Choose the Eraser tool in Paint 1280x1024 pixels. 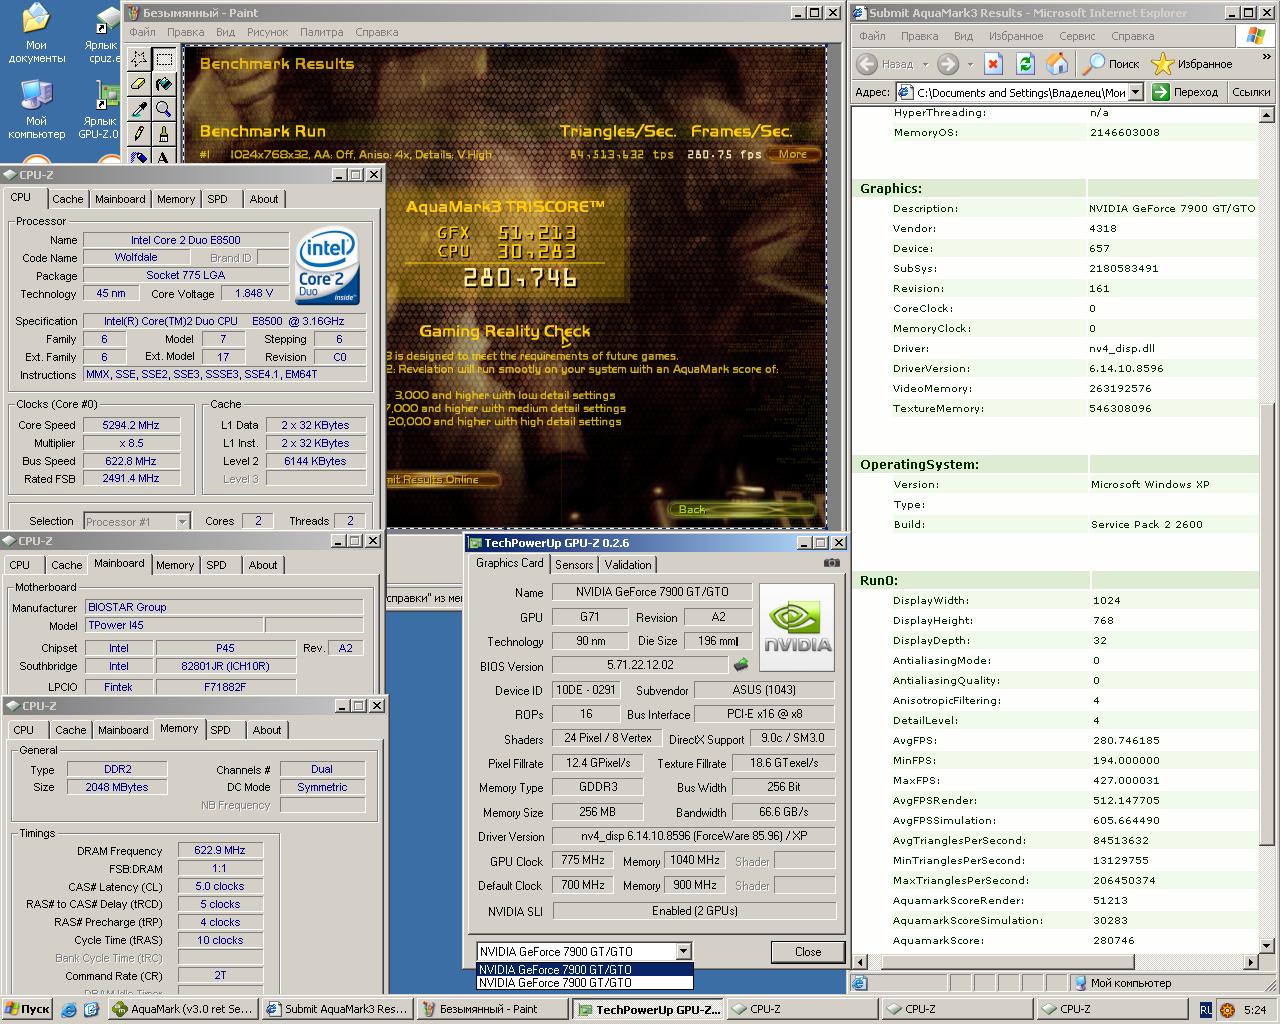click(139, 83)
